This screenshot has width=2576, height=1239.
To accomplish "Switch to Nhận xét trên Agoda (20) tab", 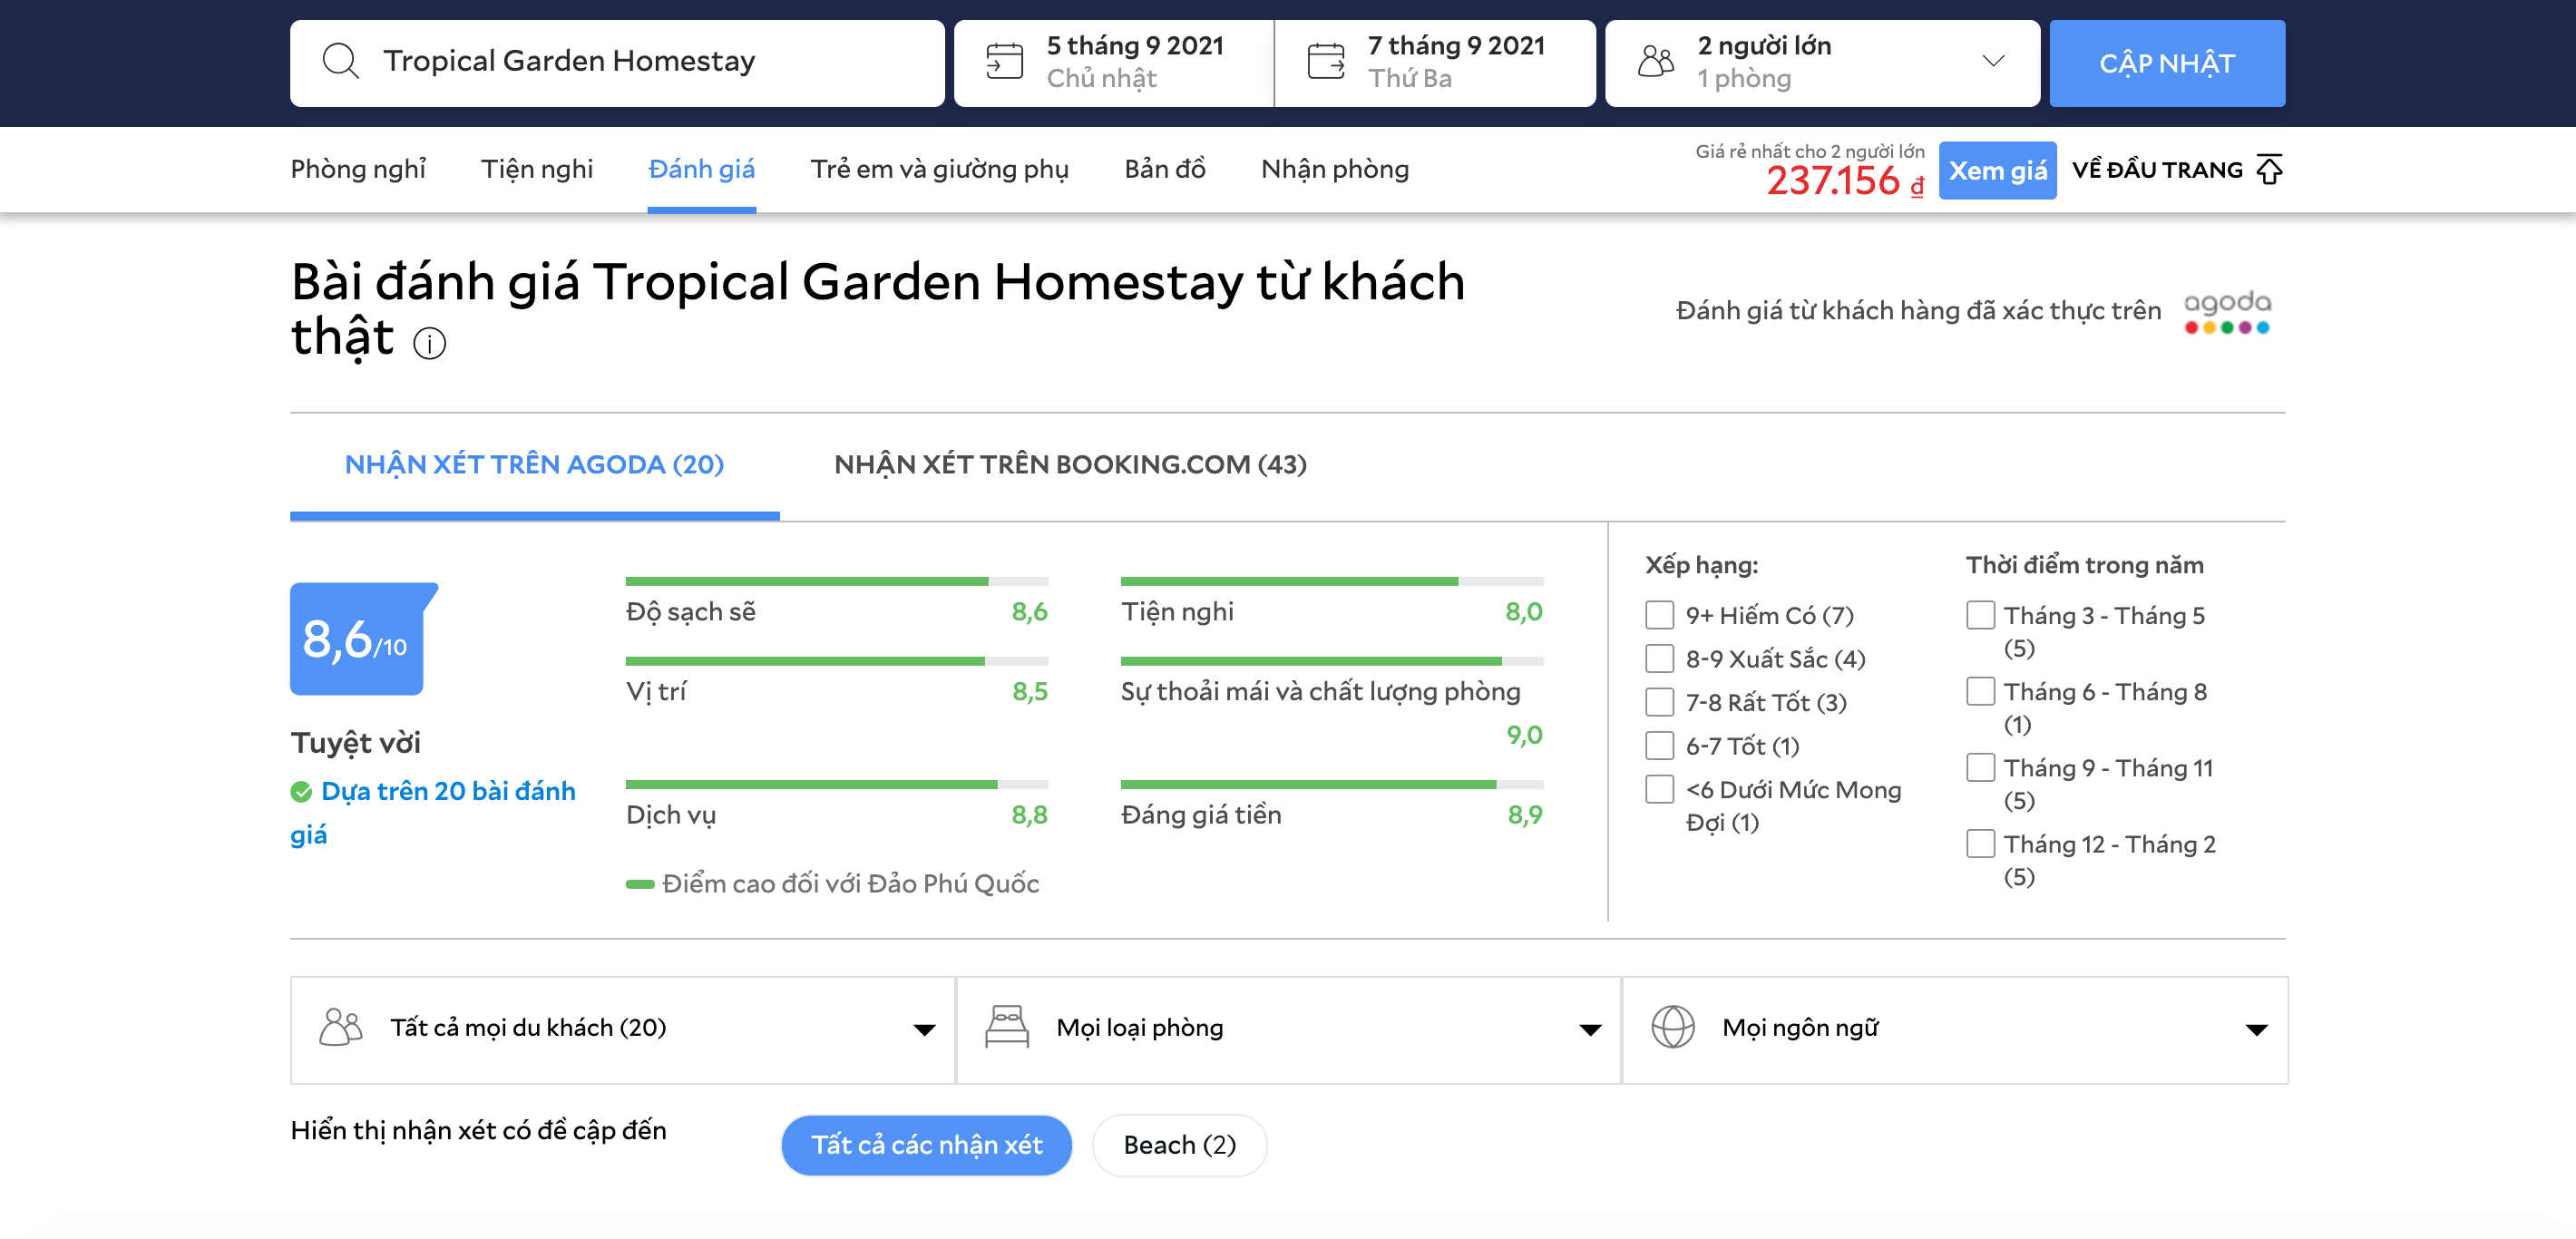I will point(534,465).
